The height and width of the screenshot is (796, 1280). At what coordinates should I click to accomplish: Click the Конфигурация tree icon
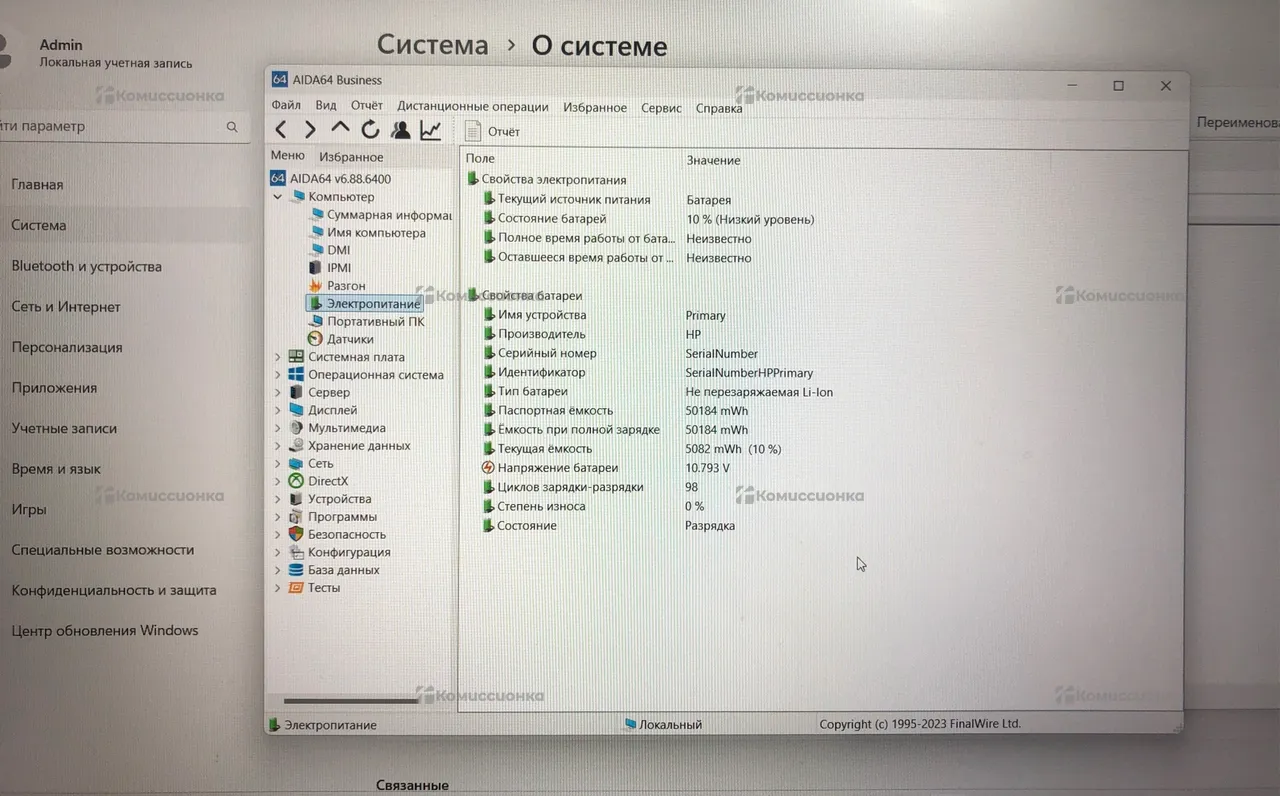[x=296, y=552]
